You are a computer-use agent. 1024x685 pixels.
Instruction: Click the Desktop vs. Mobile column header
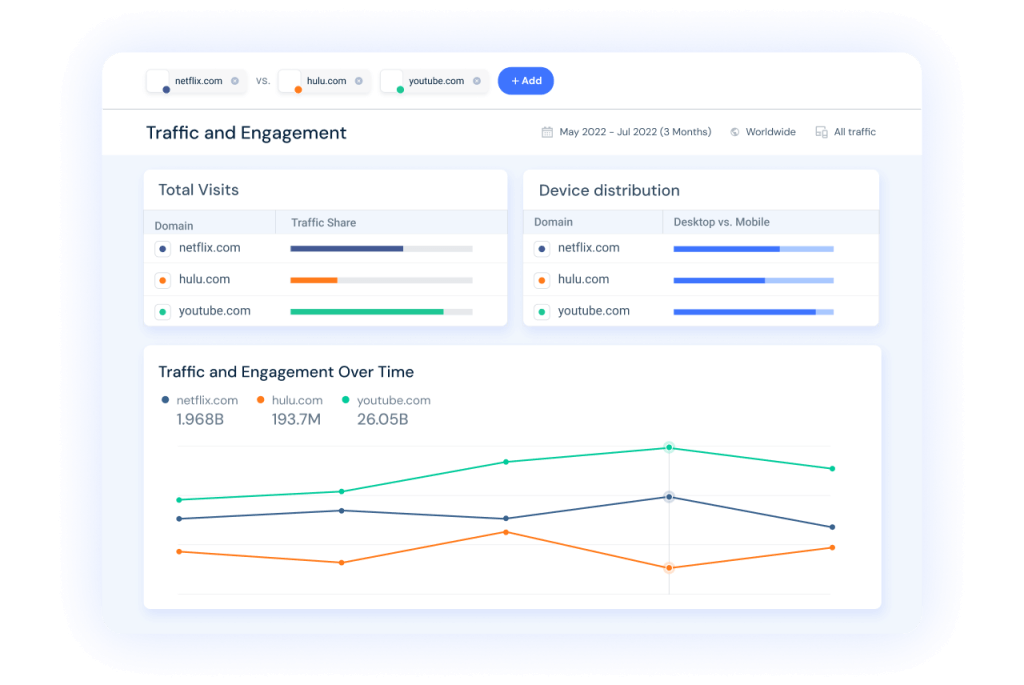pyautogui.click(x=722, y=222)
